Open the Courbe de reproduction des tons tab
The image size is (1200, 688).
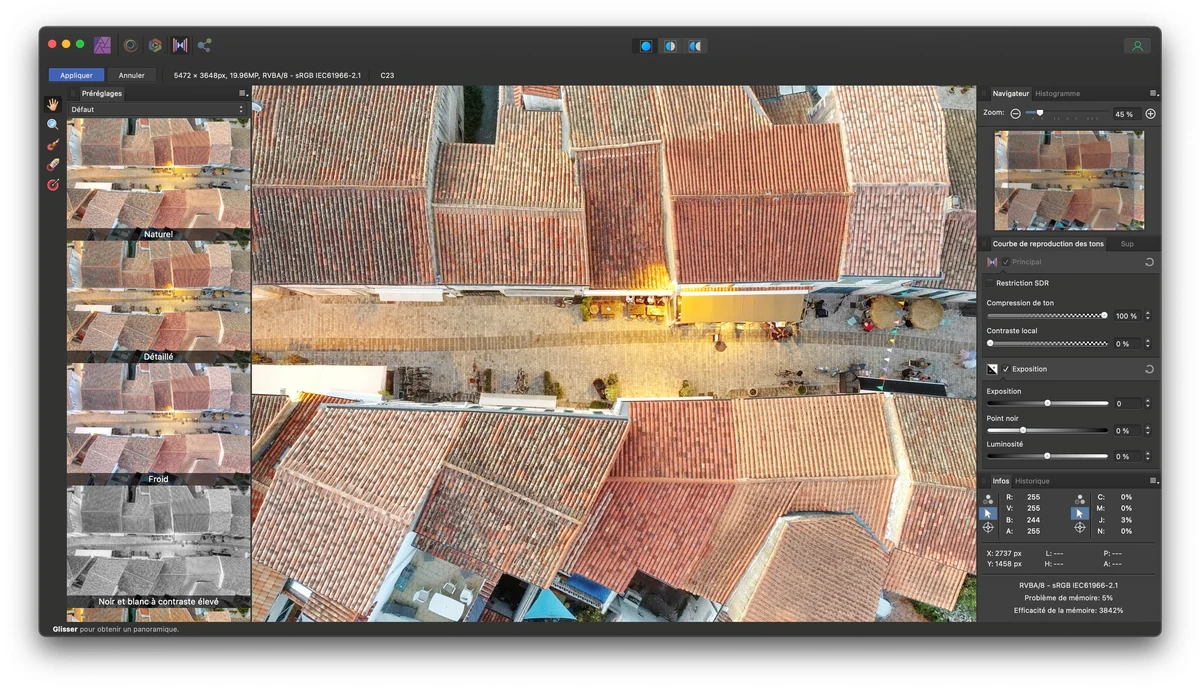point(1048,244)
